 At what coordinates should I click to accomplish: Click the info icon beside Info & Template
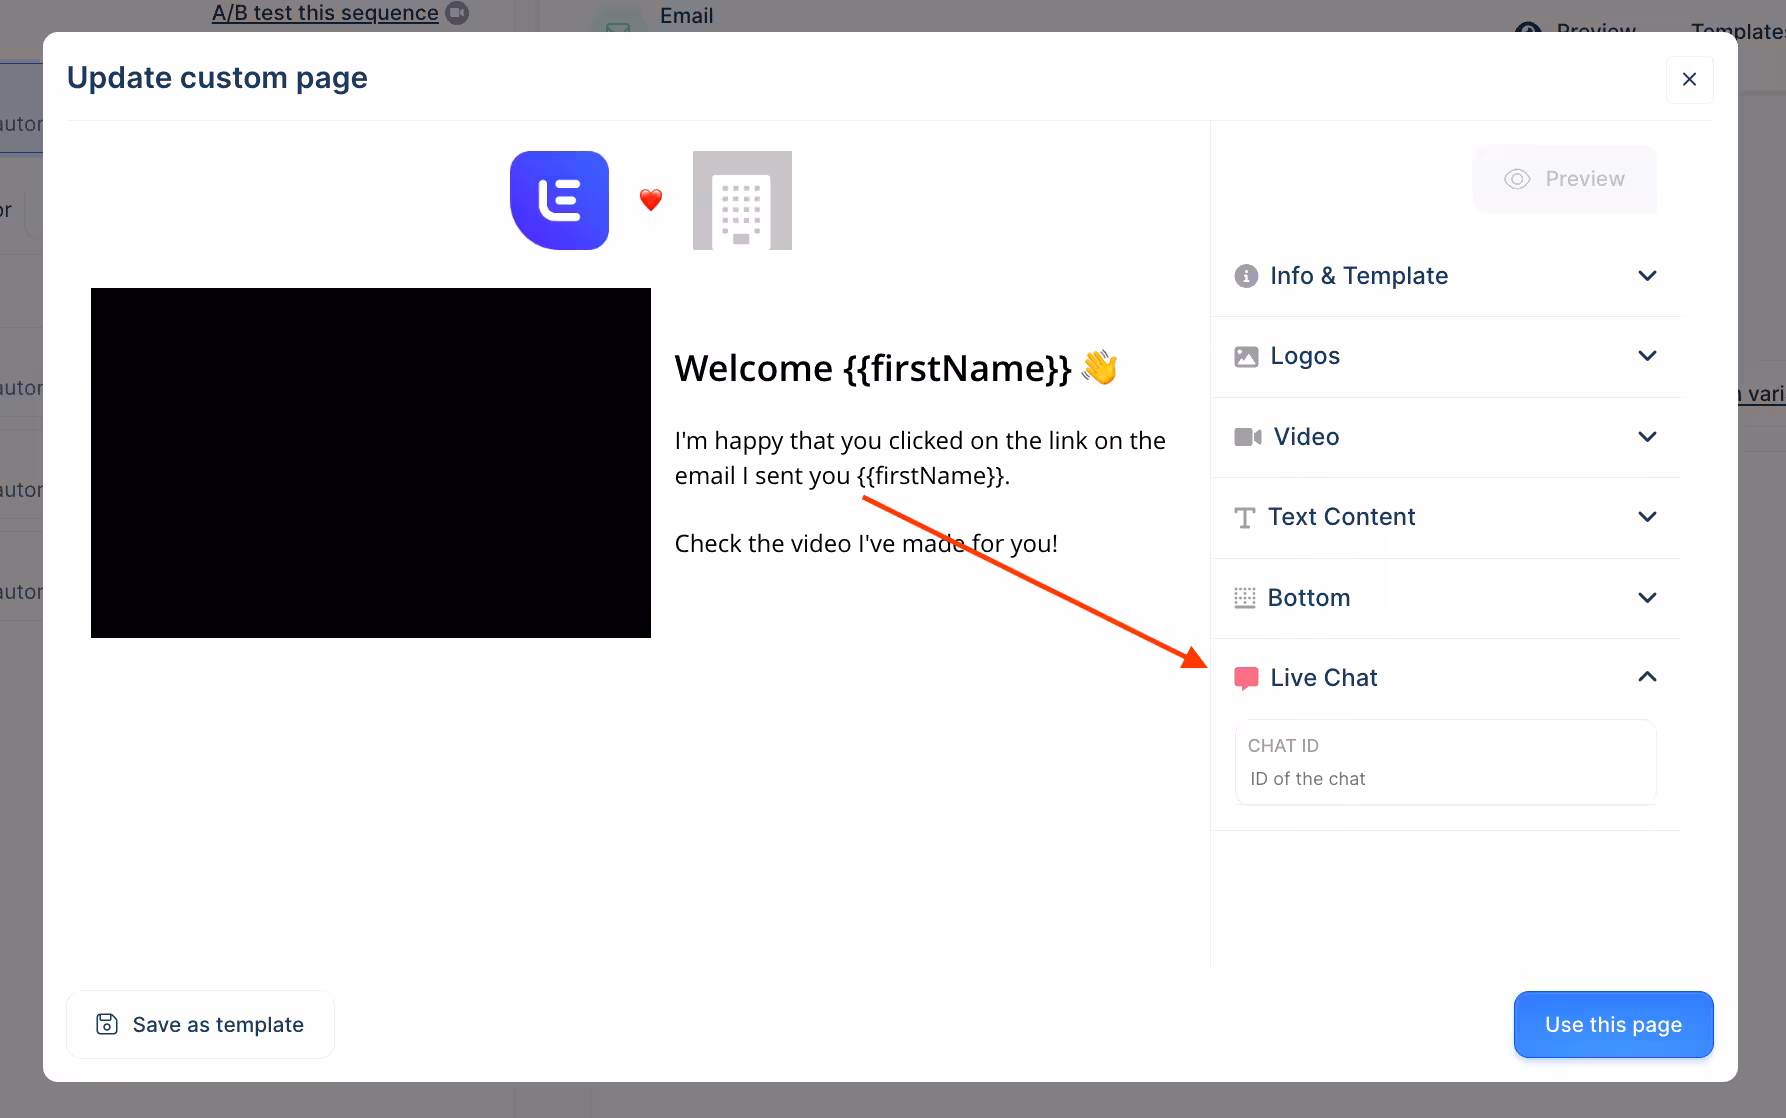[x=1246, y=276]
